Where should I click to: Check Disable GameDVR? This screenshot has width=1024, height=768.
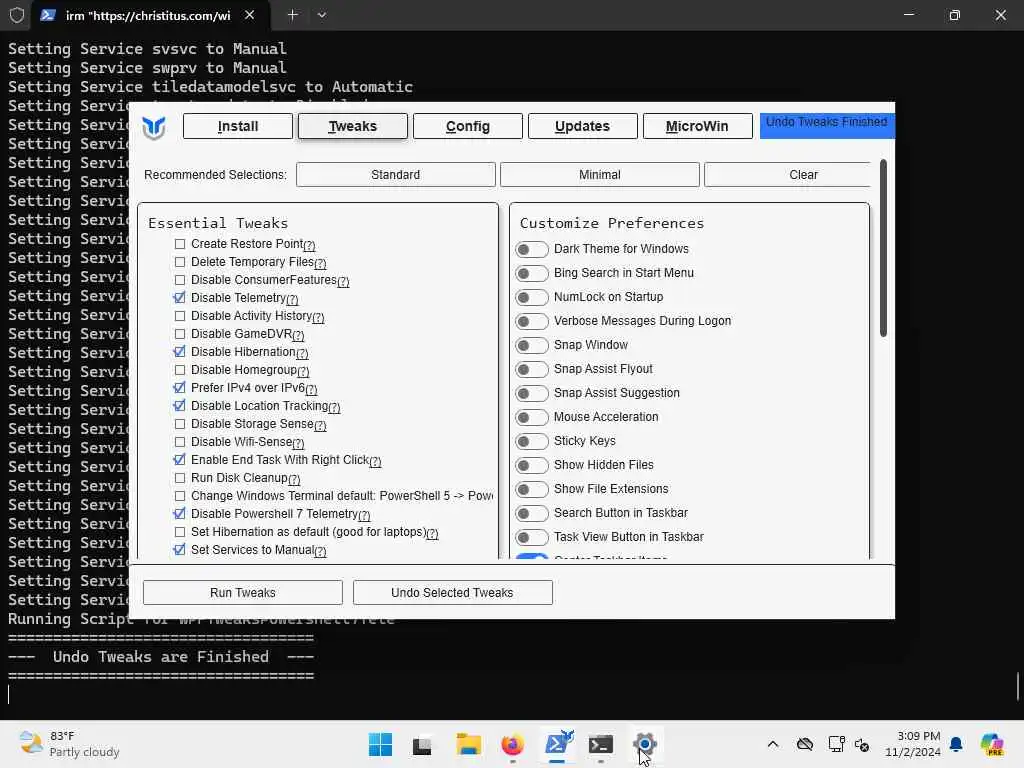tap(180, 334)
